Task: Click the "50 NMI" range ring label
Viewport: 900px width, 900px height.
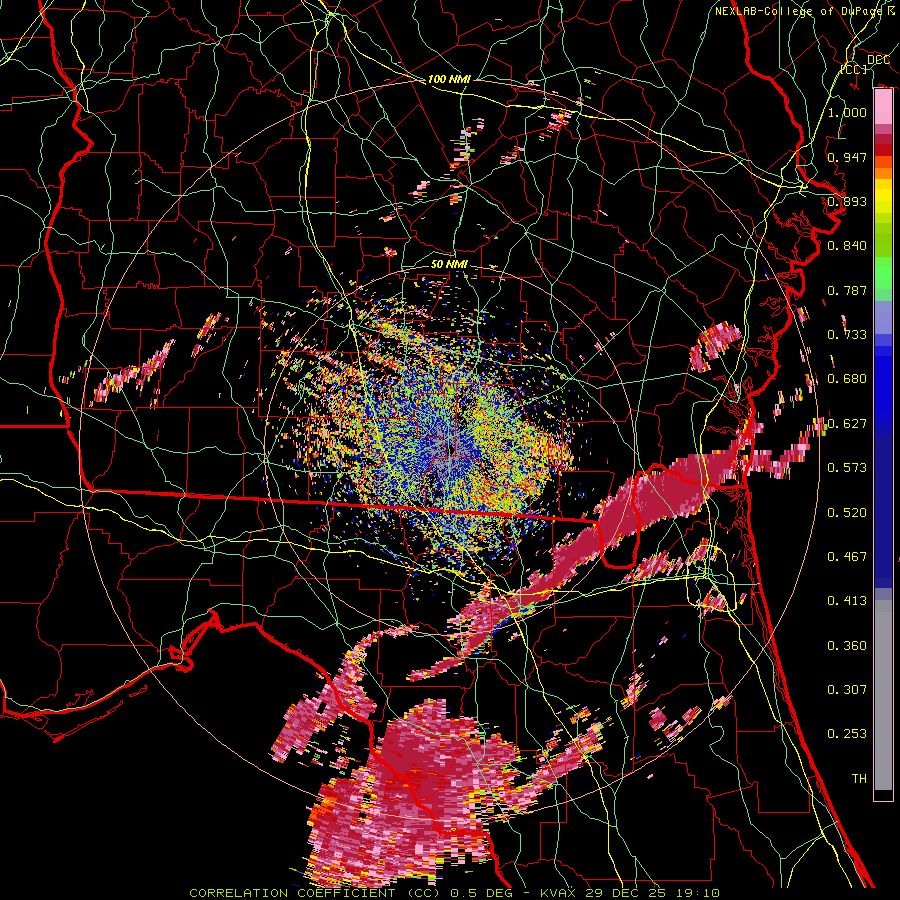Action: (449, 264)
